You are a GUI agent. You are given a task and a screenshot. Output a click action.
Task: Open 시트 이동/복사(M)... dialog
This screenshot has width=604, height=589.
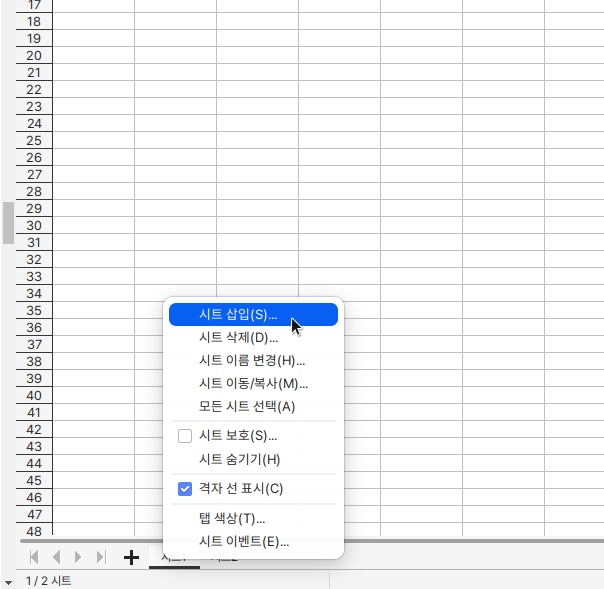(253, 384)
